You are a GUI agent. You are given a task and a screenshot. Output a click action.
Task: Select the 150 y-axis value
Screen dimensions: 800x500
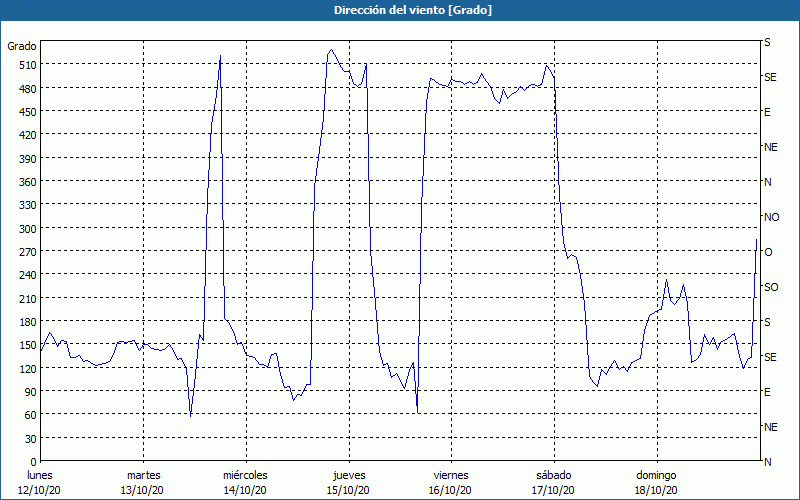tap(28, 345)
